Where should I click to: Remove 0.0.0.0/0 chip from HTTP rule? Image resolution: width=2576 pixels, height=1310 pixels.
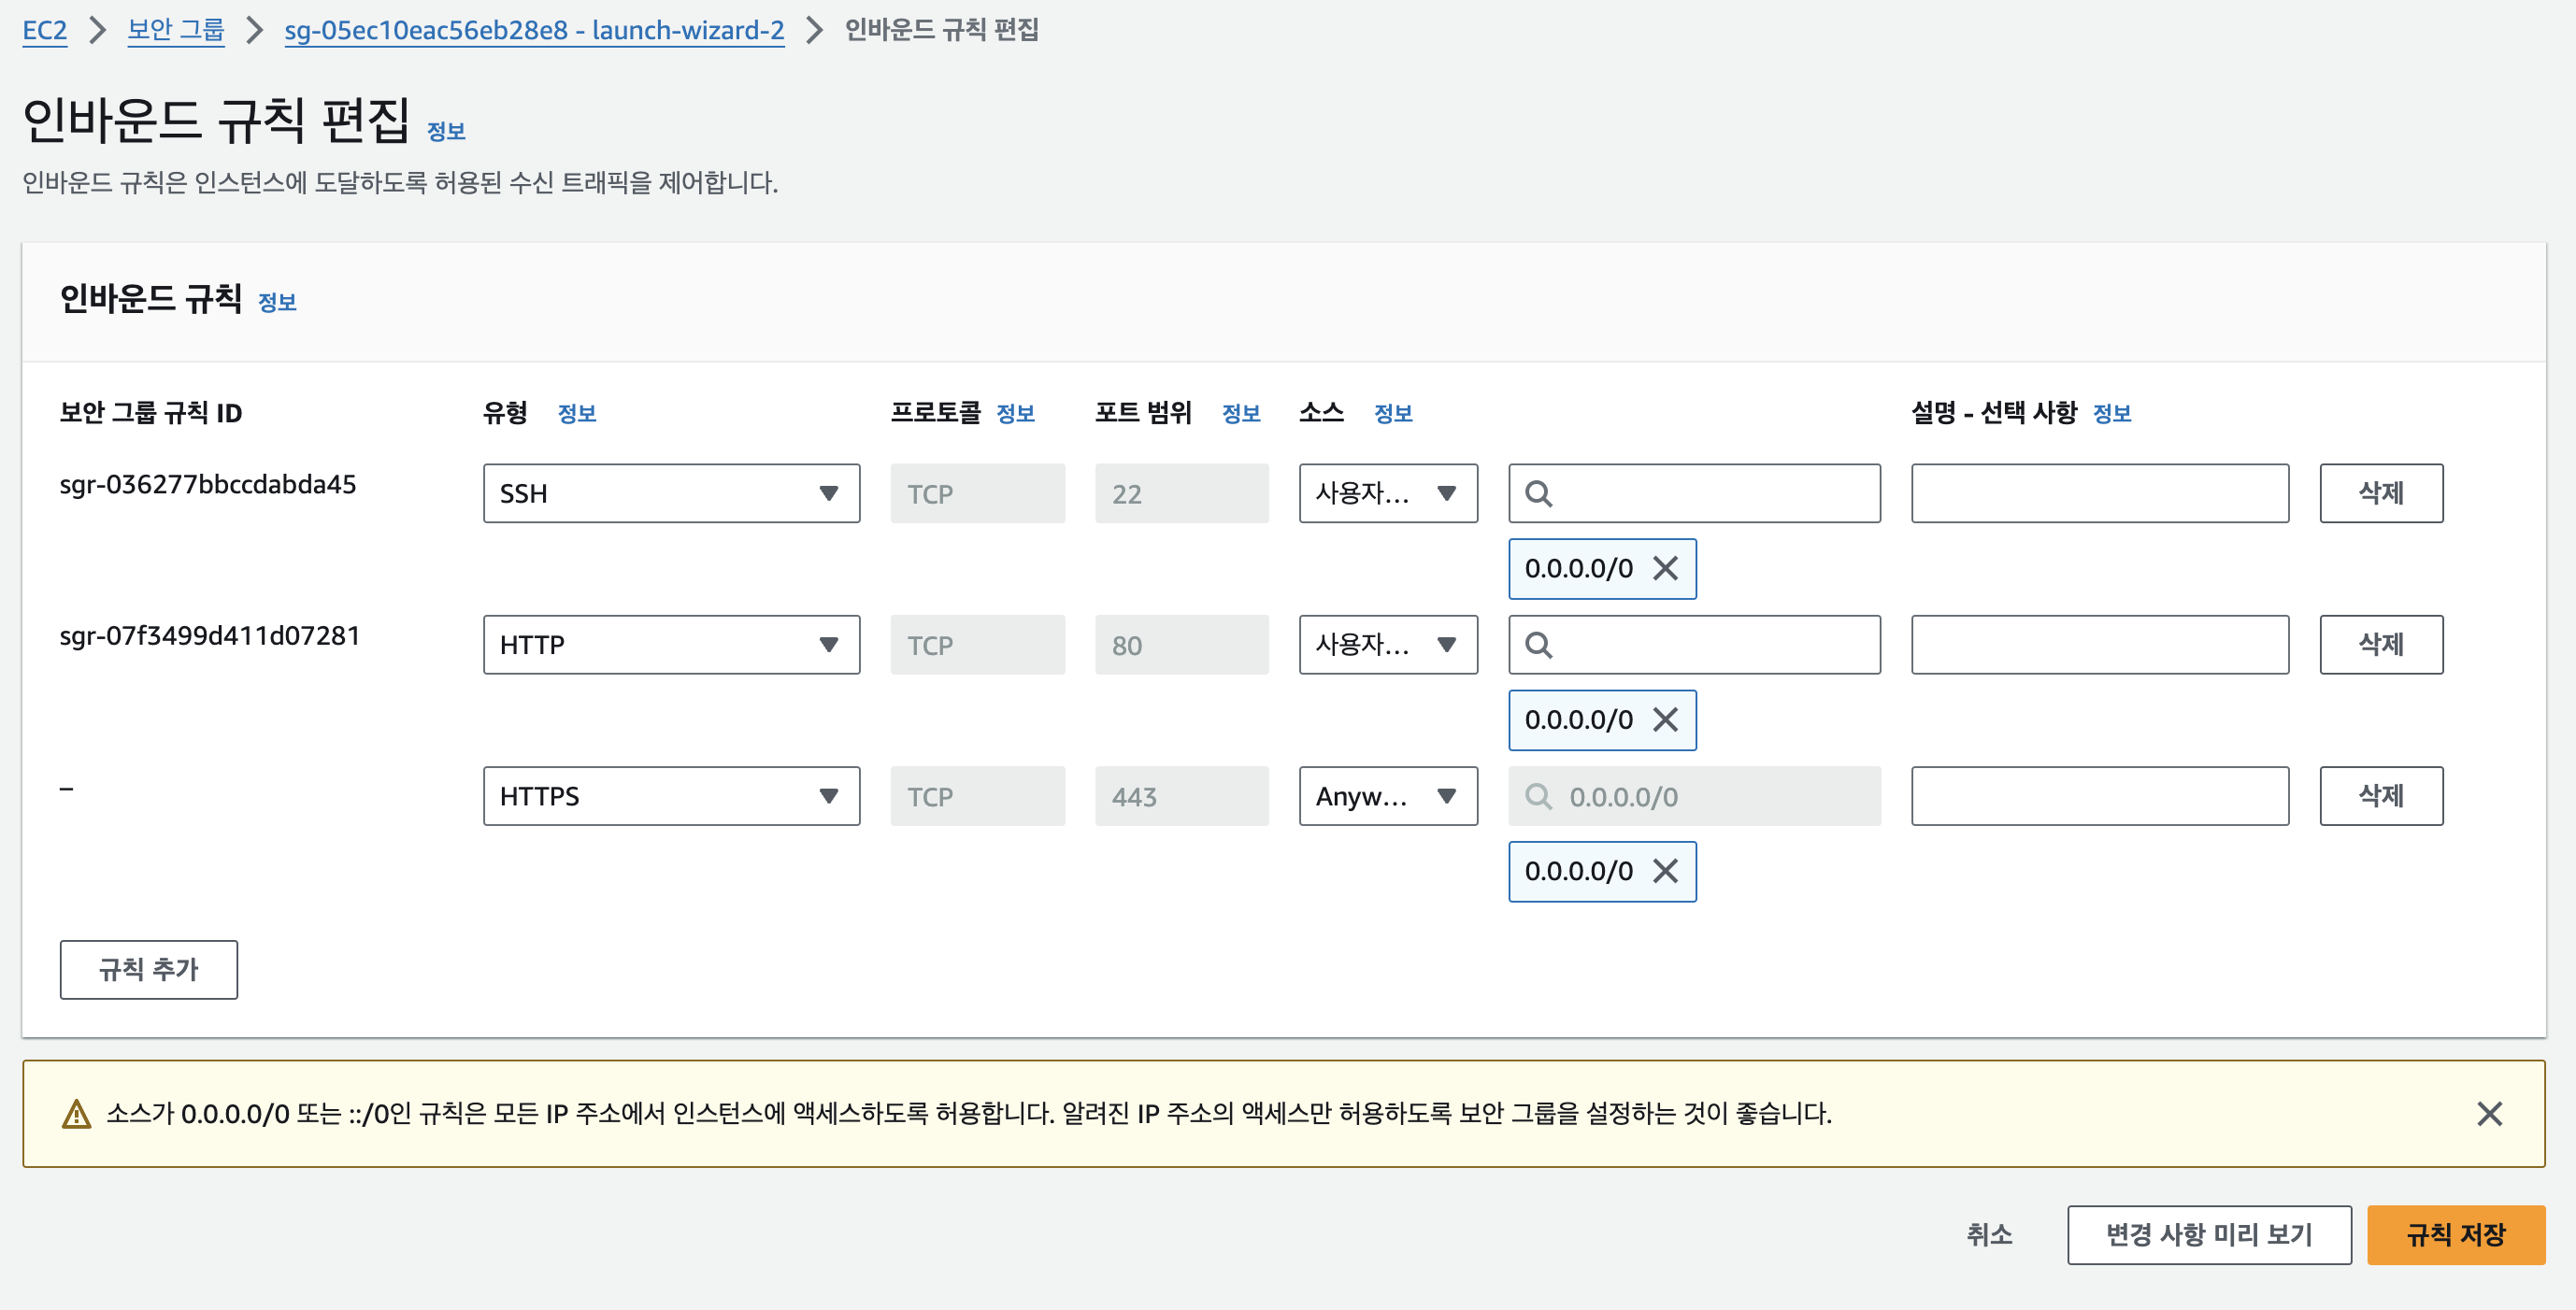(1665, 720)
